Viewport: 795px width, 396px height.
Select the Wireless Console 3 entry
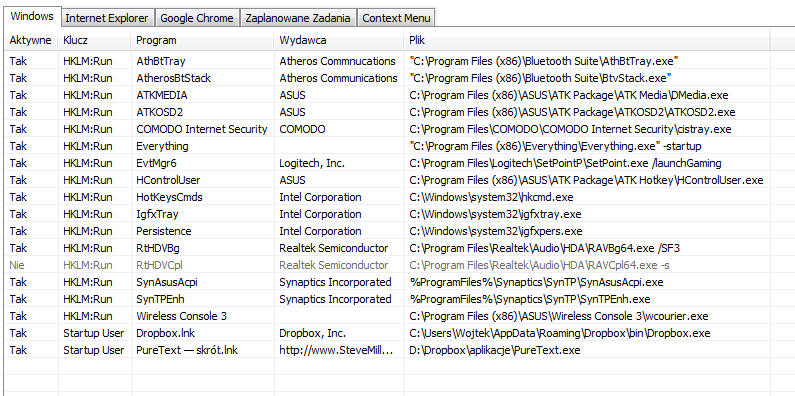tap(182, 316)
